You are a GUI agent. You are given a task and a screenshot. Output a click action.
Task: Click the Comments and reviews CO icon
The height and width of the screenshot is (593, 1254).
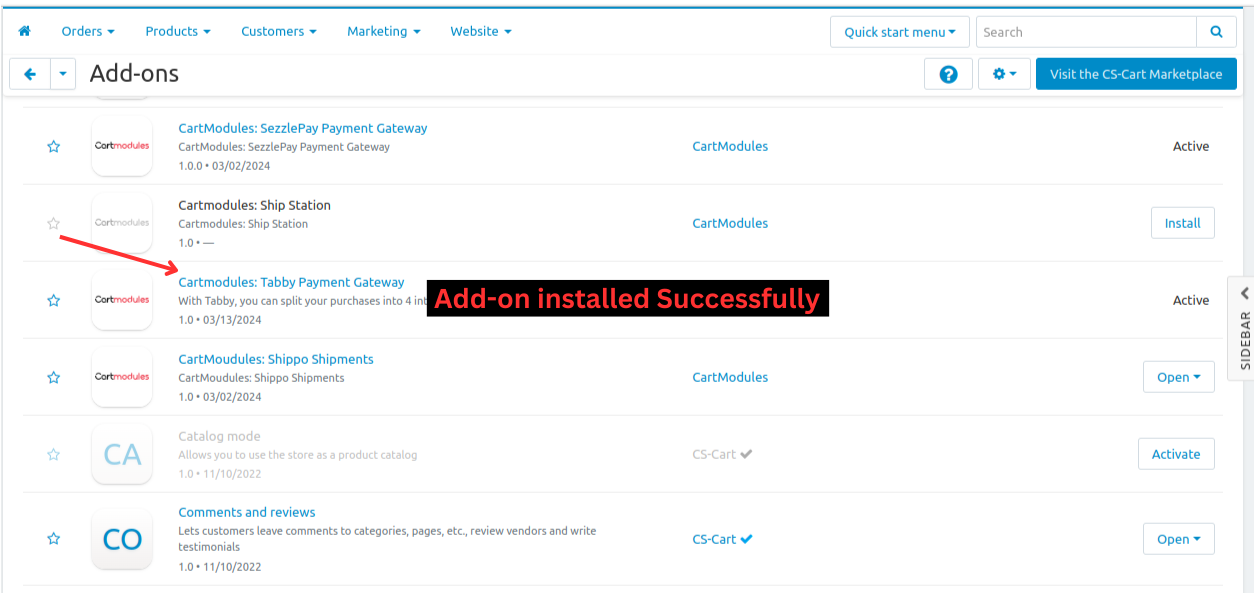coord(122,539)
